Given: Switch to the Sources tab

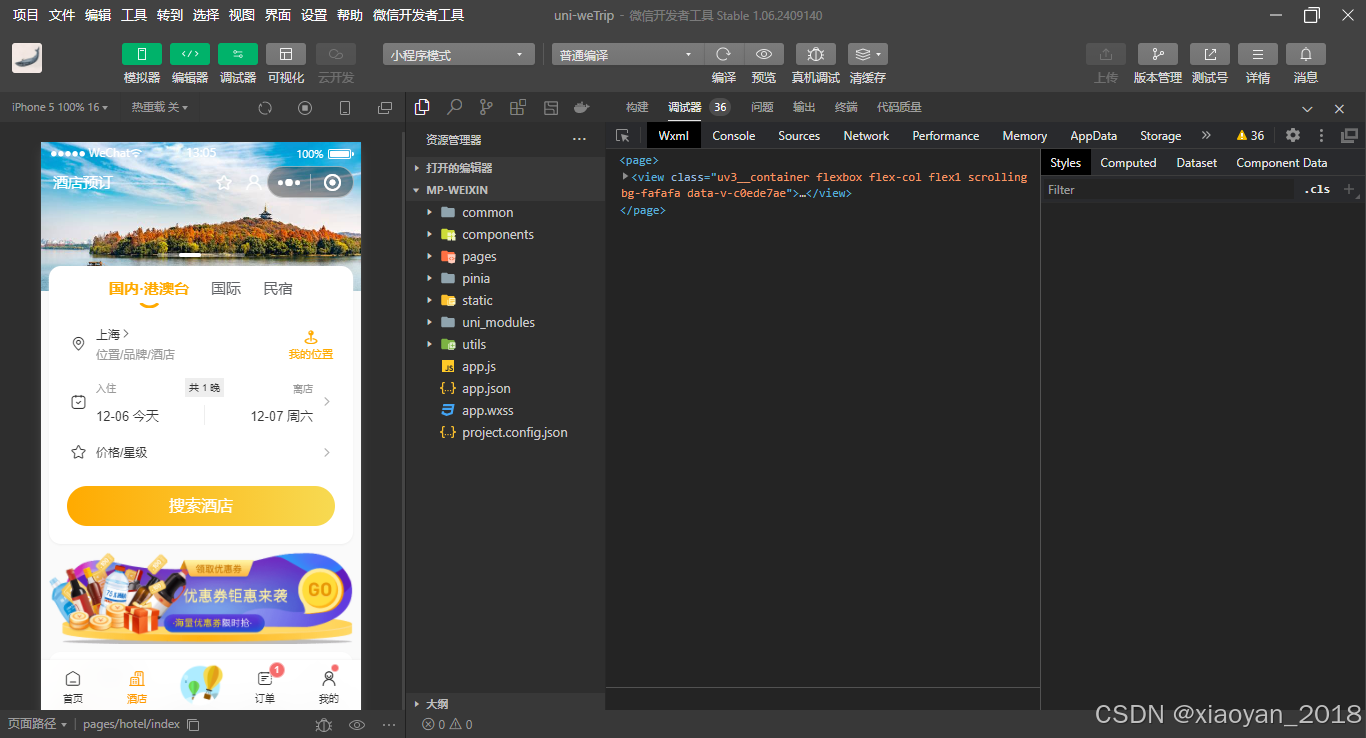Looking at the screenshot, I should pyautogui.click(x=799, y=136).
